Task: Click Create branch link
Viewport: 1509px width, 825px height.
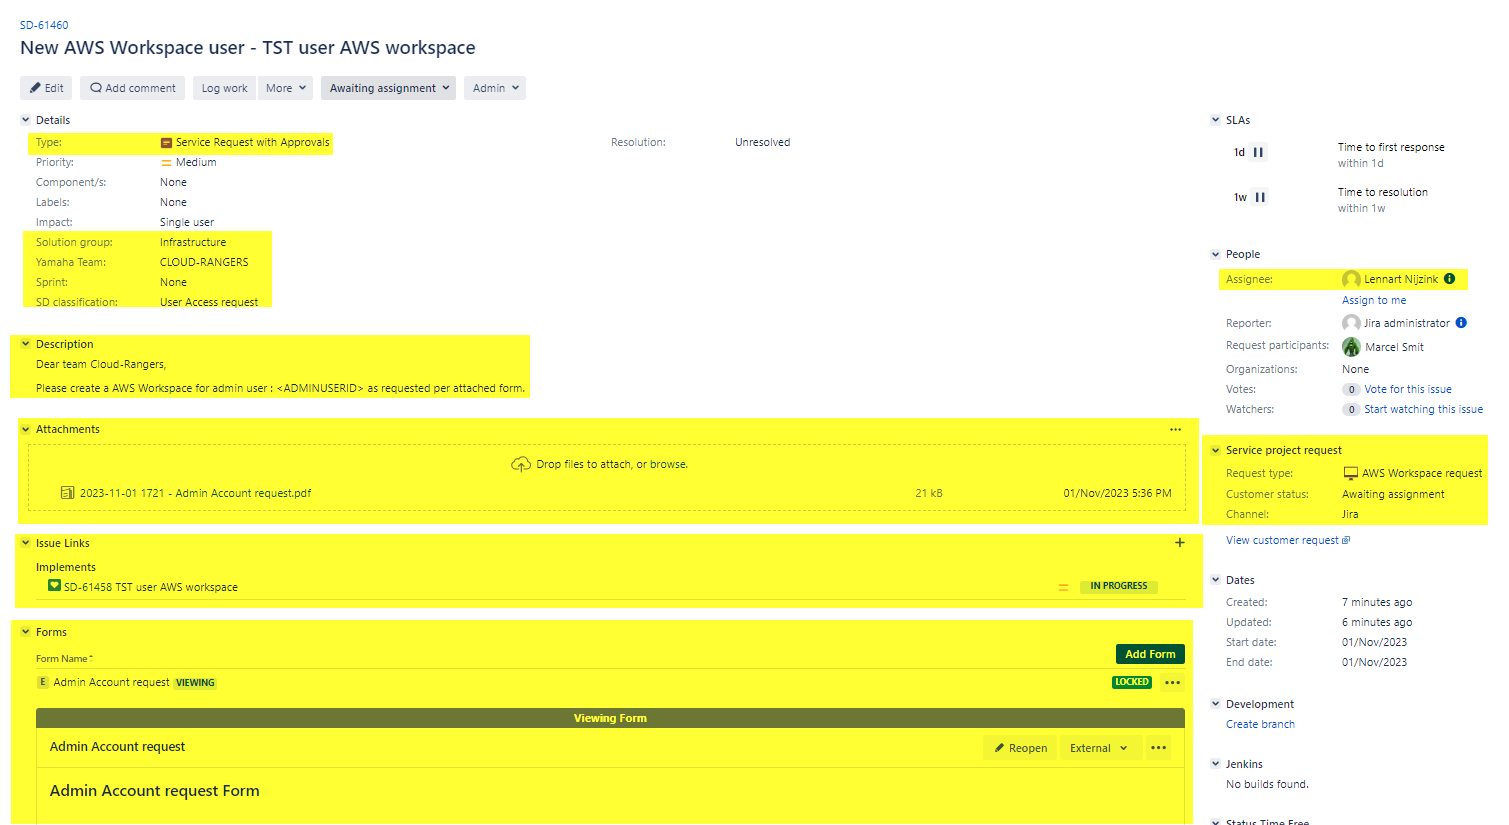Action: click(1260, 724)
